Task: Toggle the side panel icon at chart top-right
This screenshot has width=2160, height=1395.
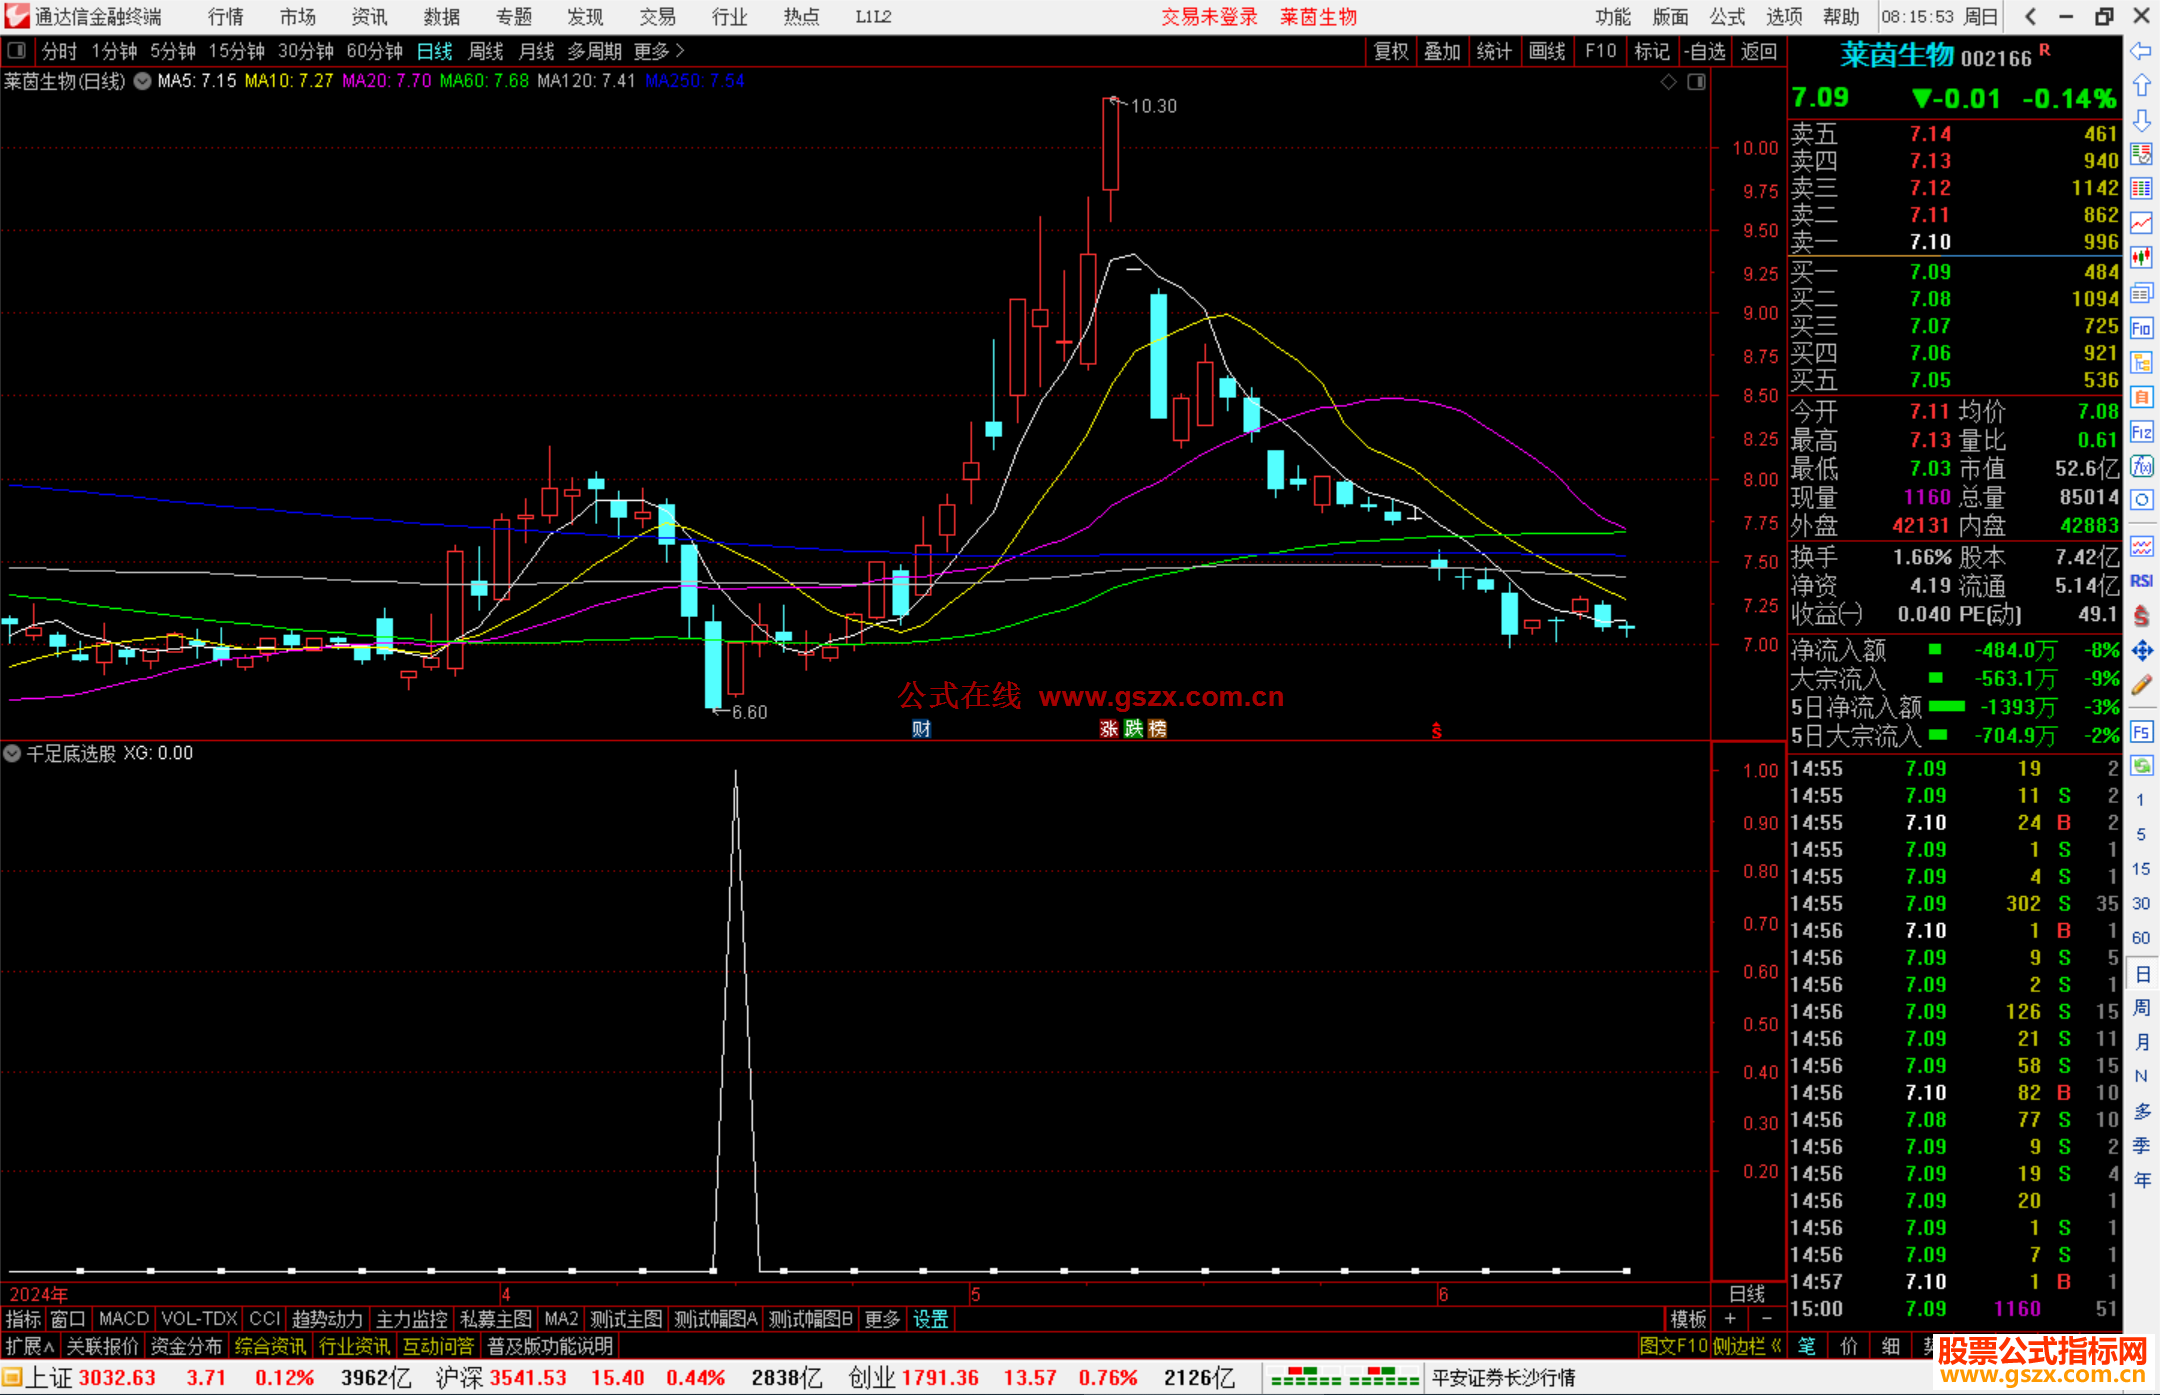Action: (x=1696, y=82)
